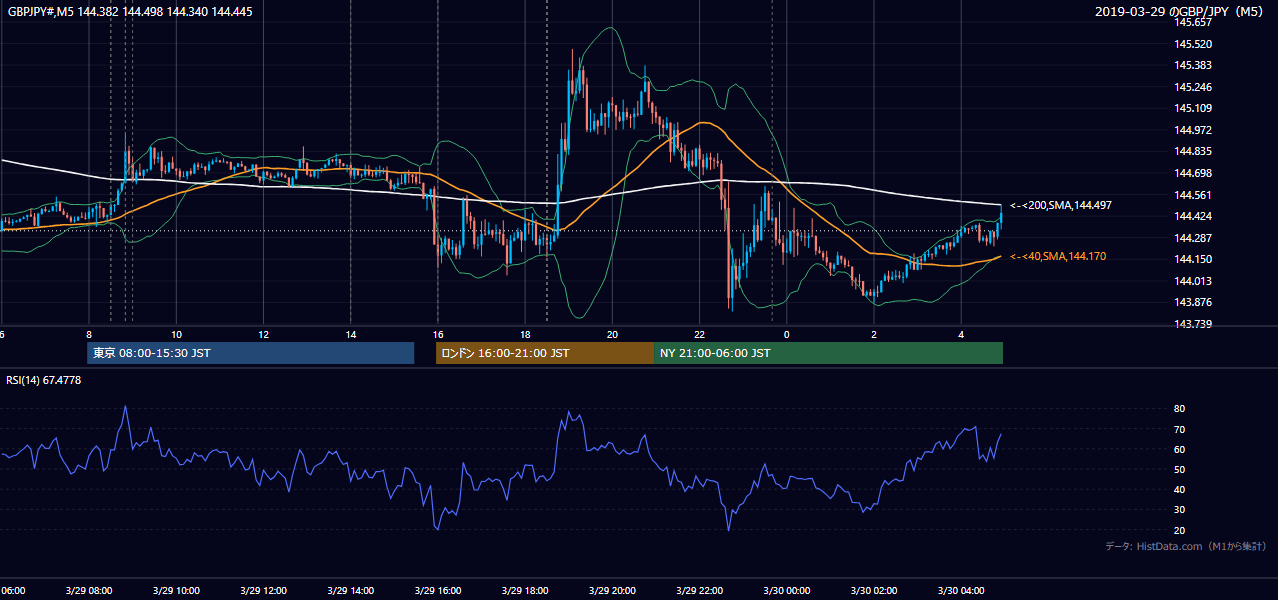Screen dimensions: 1278x600
Task: Click RSI scale value 60
Action: click(1180, 449)
